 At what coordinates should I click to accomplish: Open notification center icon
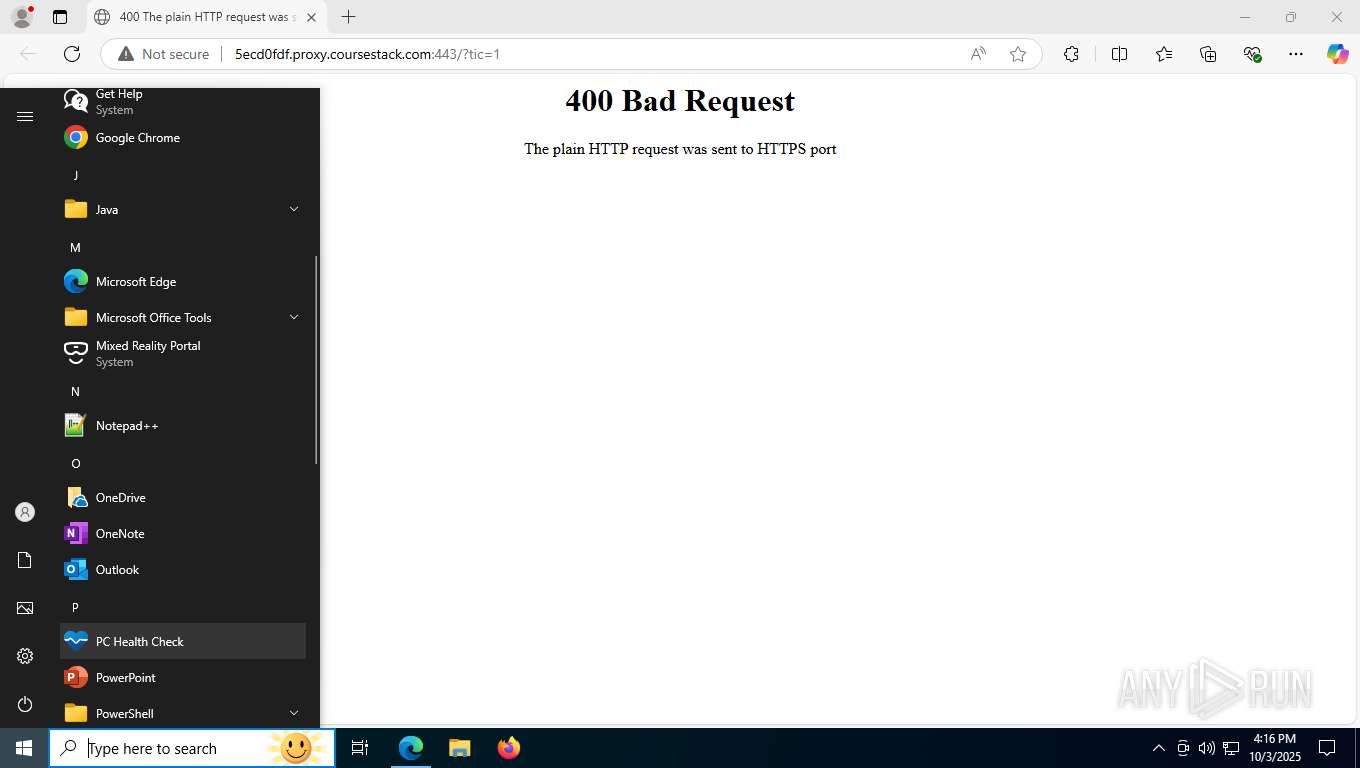pos(1327,748)
